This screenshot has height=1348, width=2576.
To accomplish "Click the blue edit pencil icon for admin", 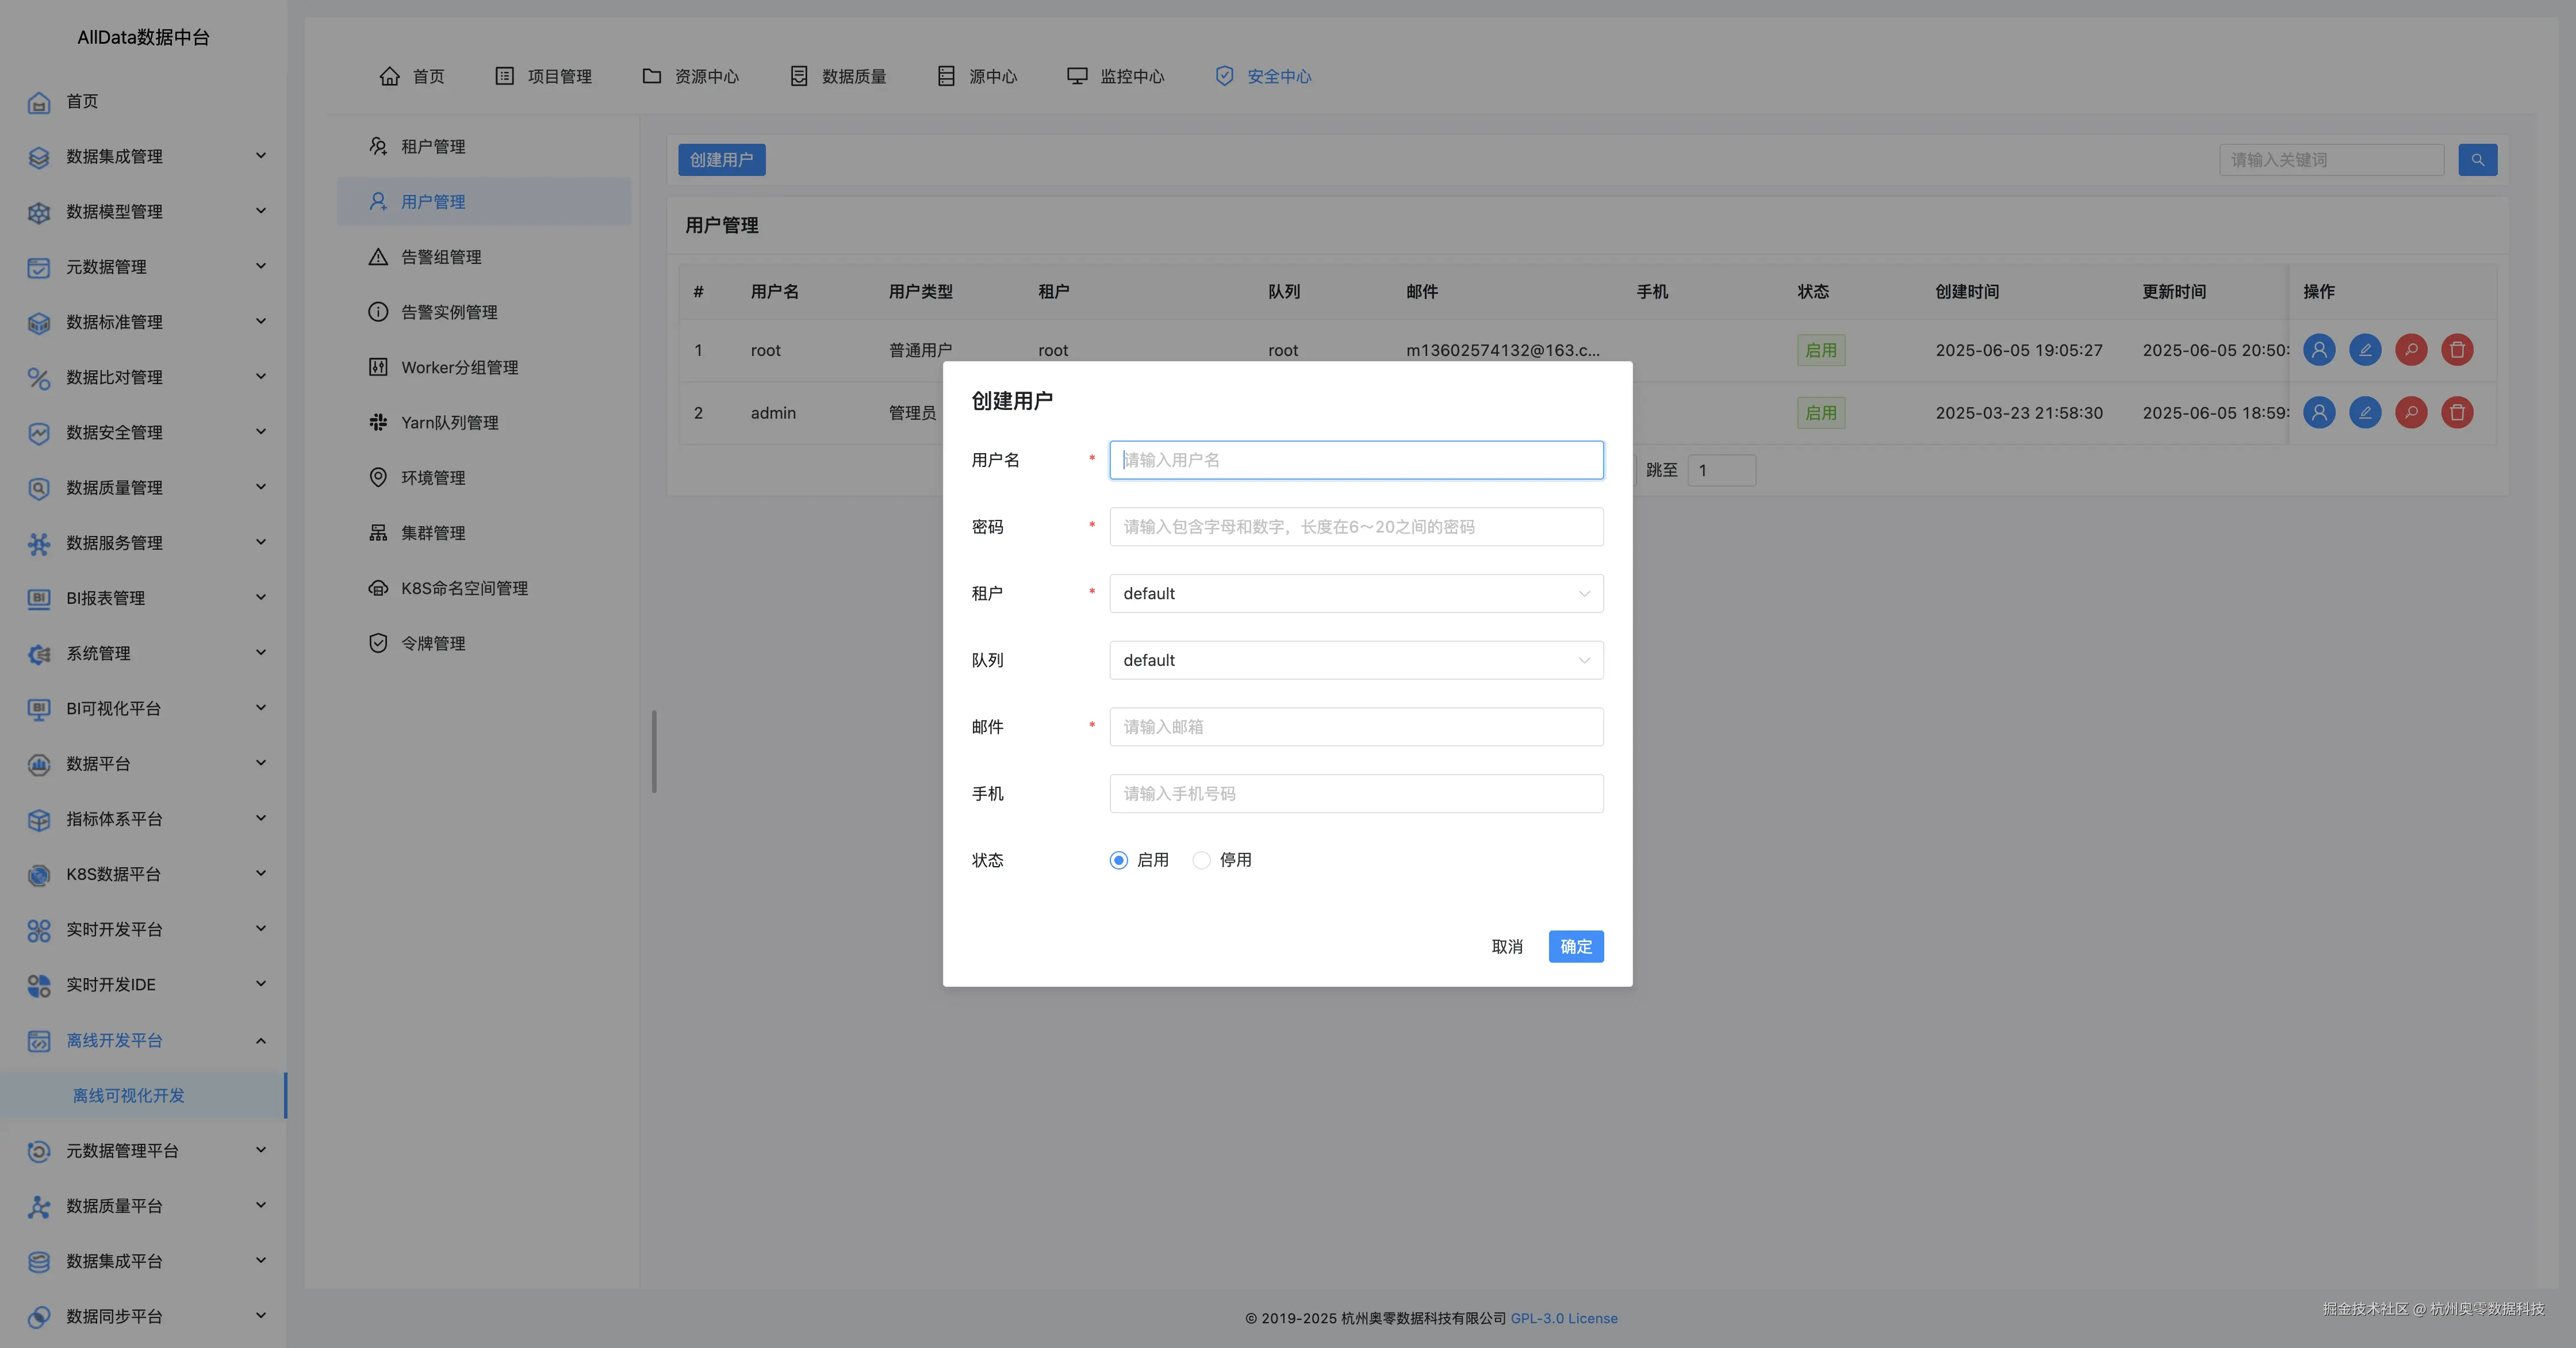I will [x=2365, y=413].
